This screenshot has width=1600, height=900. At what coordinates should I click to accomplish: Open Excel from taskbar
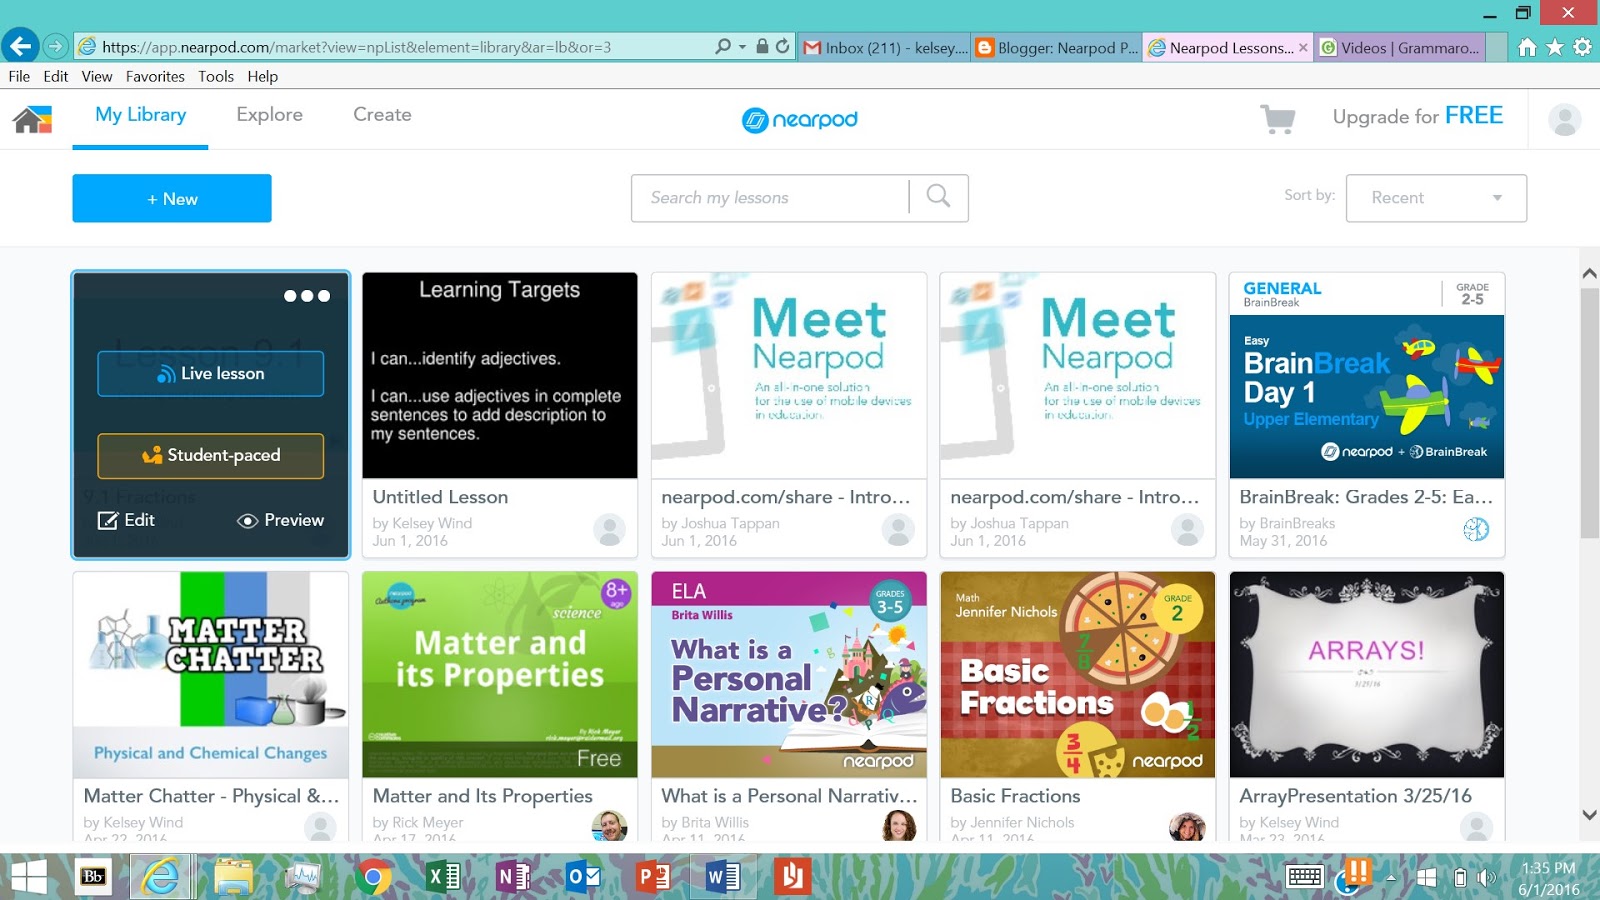coord(443,878)
